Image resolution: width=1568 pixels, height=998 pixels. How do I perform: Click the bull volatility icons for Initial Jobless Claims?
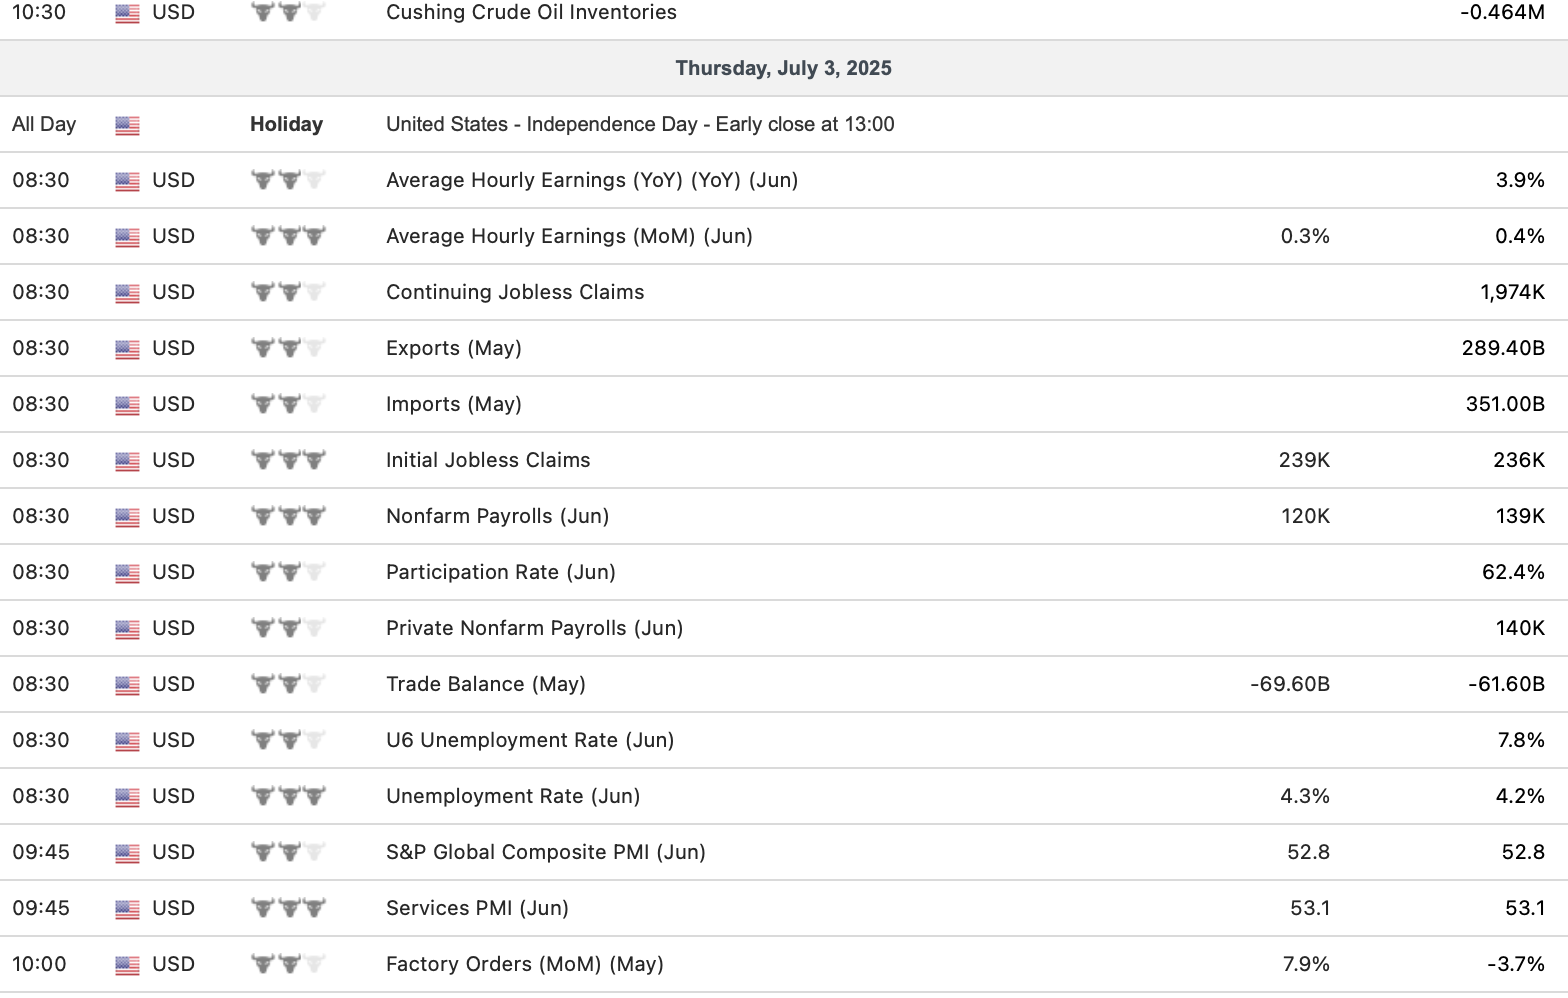[x=288, y=460]
